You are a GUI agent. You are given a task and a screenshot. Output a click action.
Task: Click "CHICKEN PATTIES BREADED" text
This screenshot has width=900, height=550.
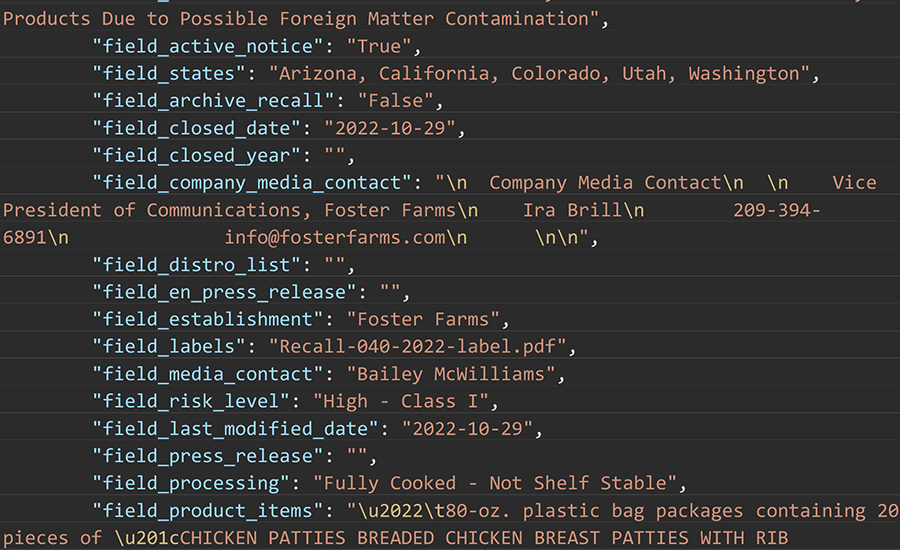pos(313,538)
